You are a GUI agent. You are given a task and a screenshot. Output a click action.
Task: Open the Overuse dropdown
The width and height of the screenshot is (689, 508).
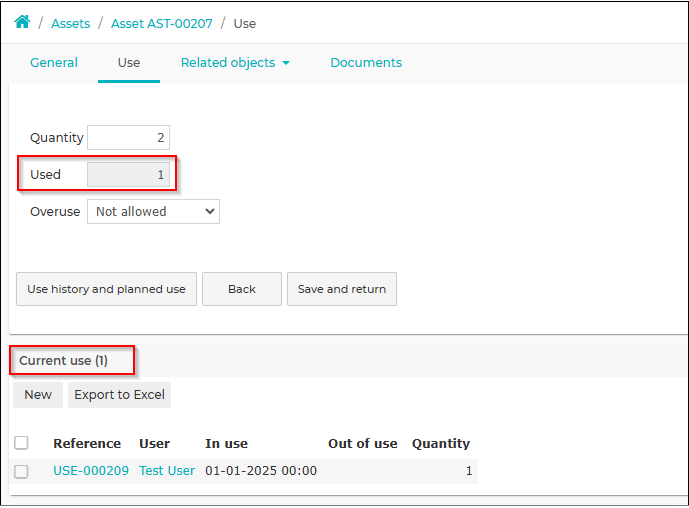pos(153,212)
